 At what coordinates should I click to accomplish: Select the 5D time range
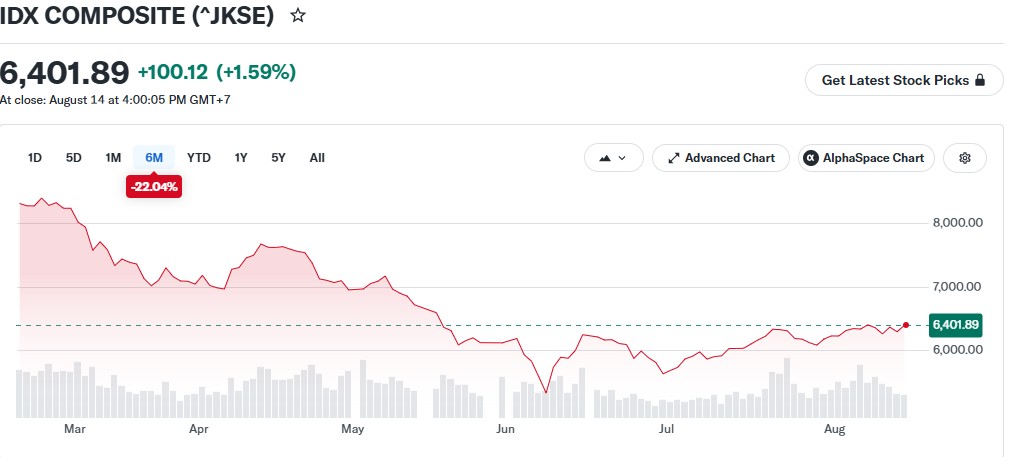[74, 158]
